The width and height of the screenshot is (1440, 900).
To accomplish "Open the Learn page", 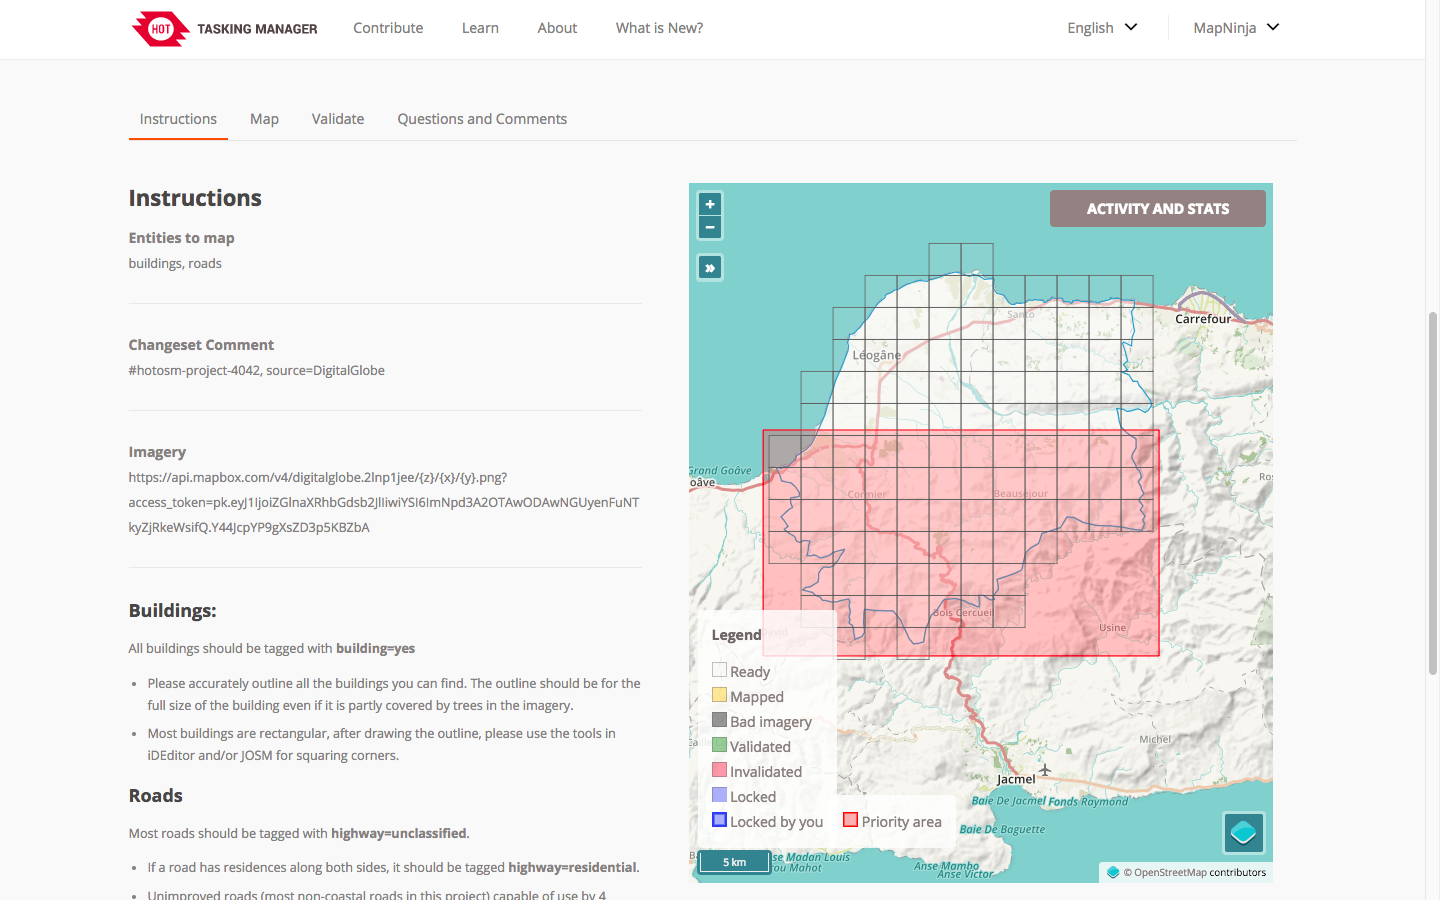I will (x=480, y=28).
